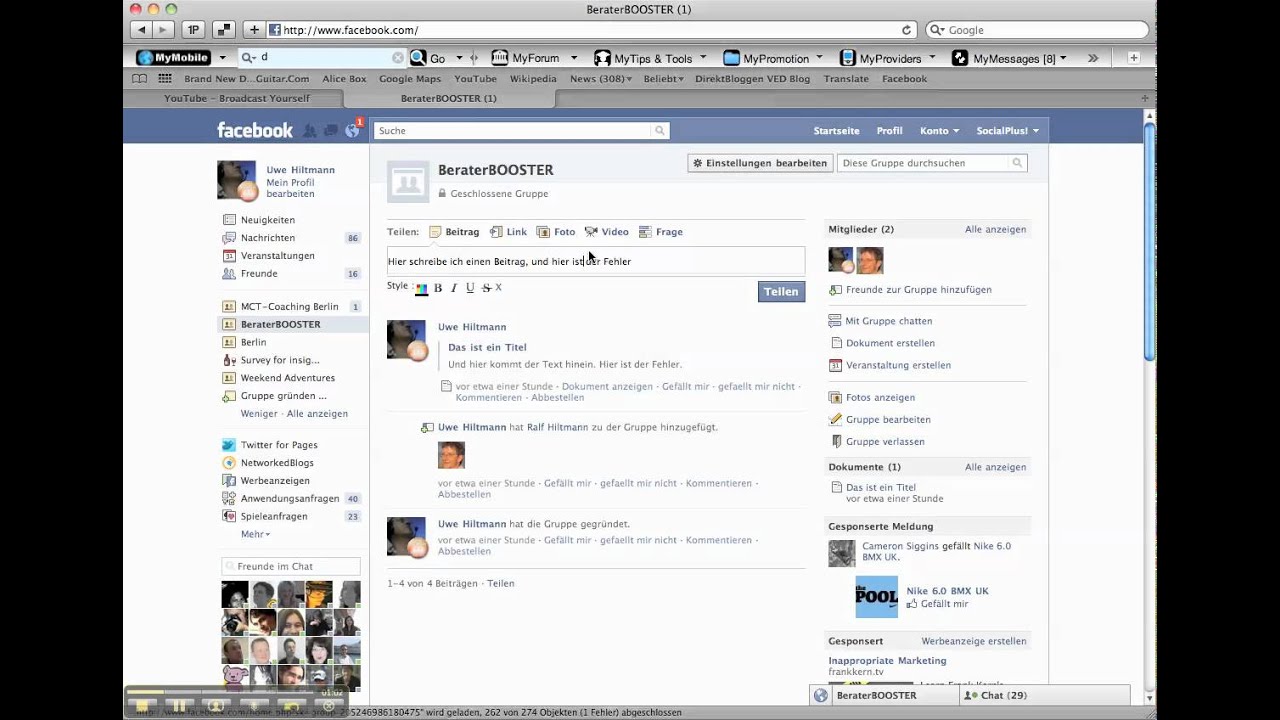
Task: Go to Startseite
Action: [836, 131]
